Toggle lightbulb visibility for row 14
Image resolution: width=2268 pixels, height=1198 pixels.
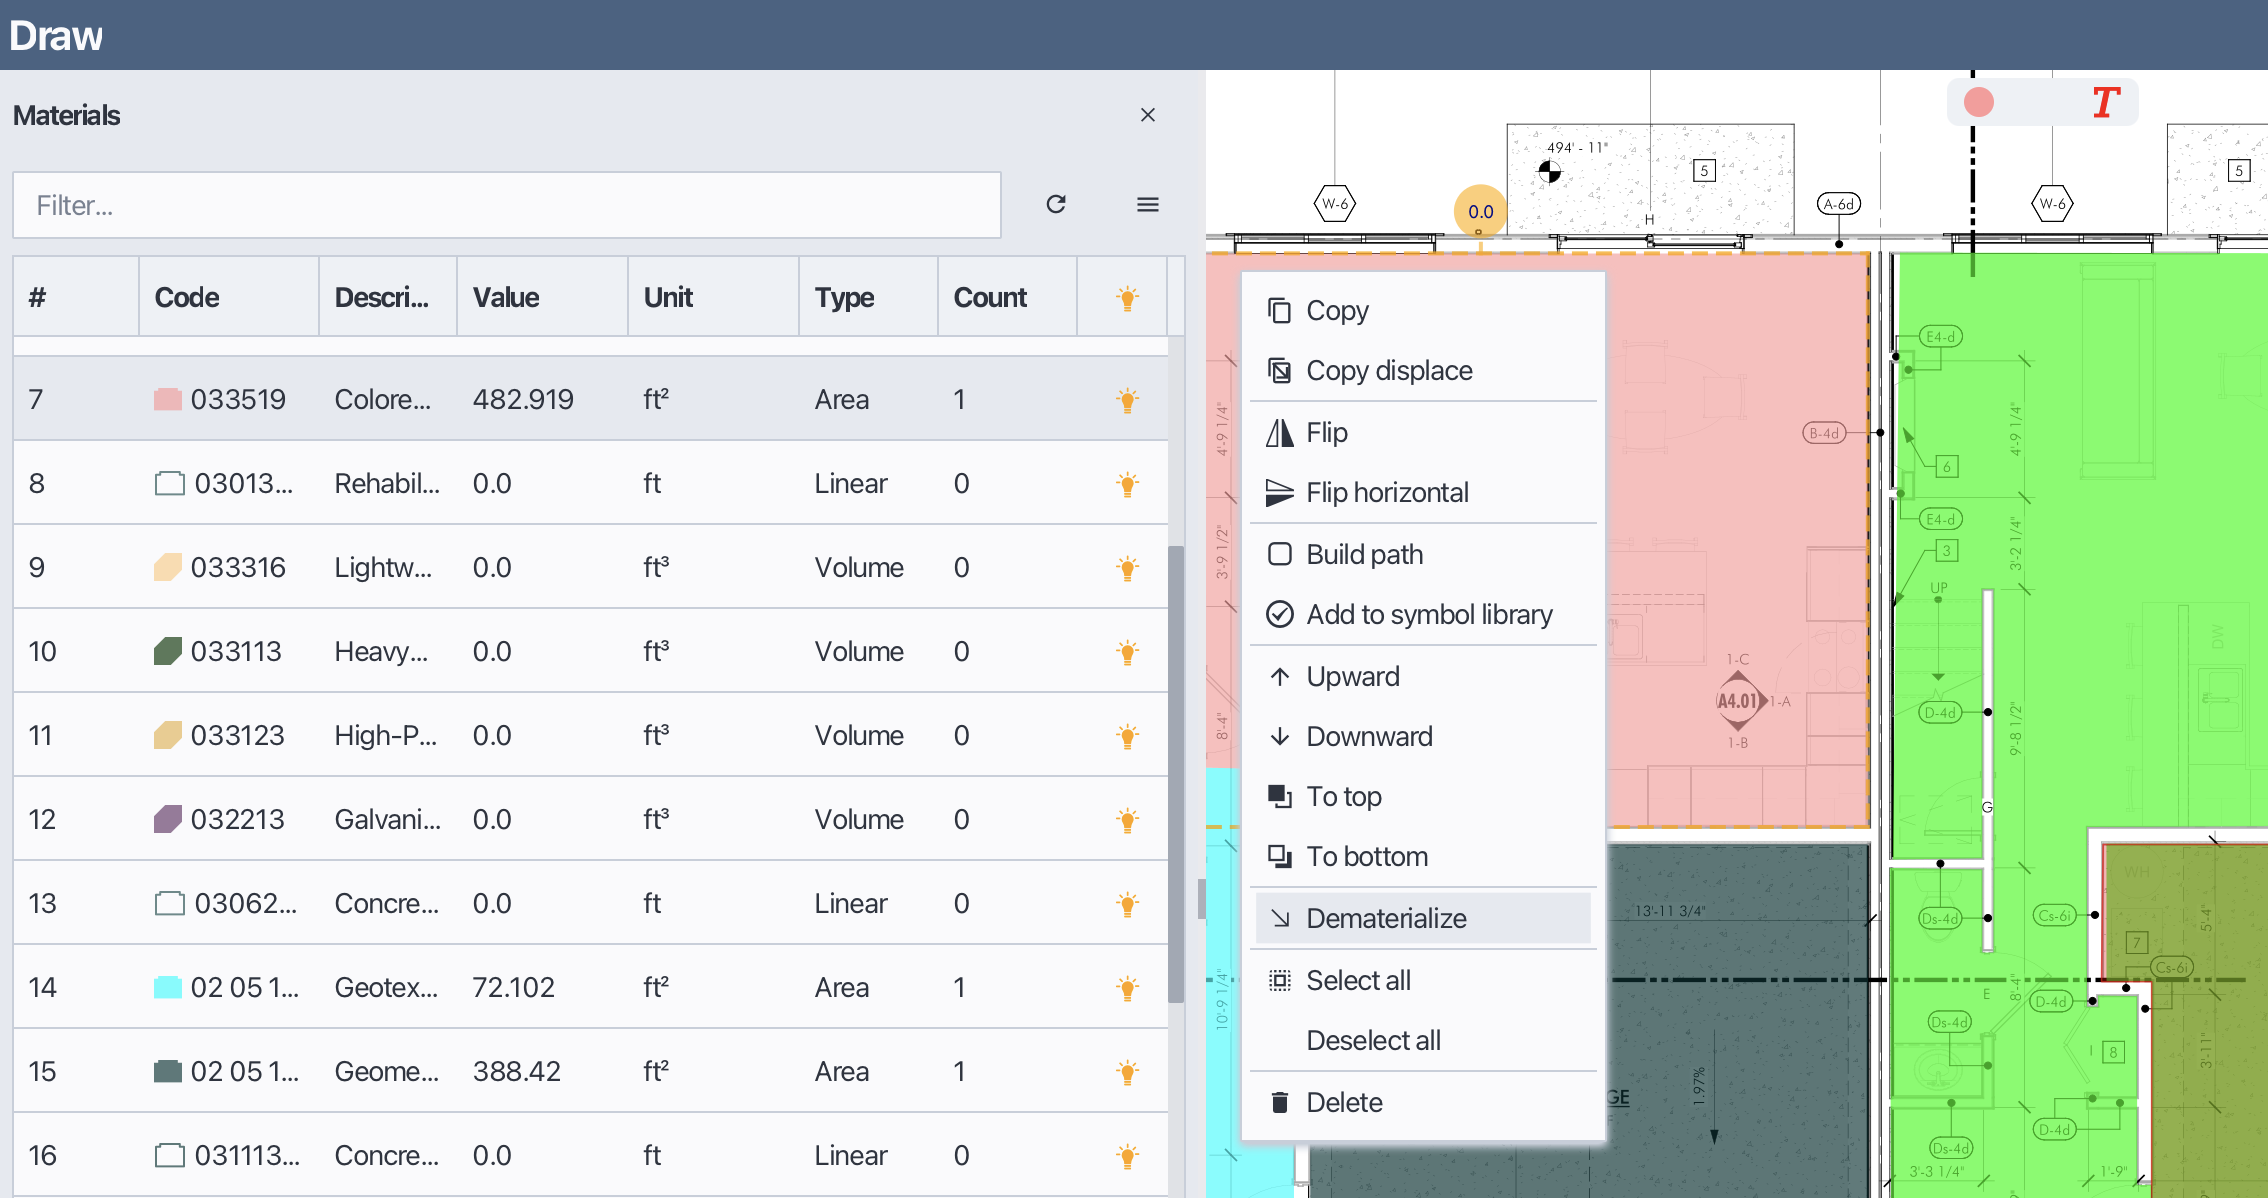click(x=1127, y=988)
